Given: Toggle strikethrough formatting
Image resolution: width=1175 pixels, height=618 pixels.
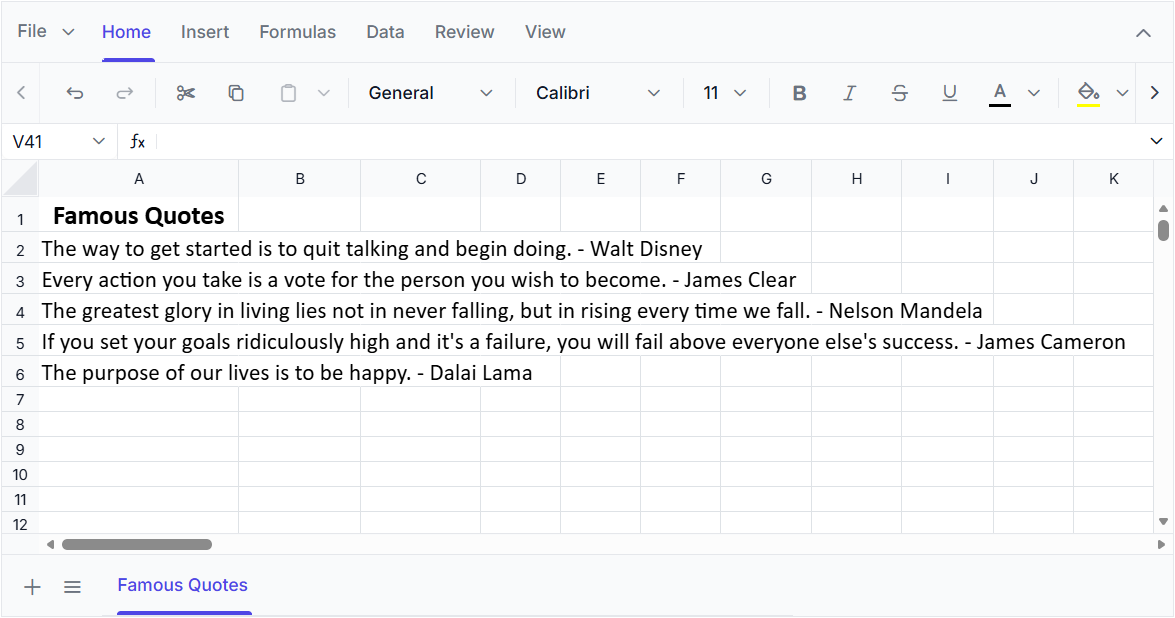Looking at the screenshot, I should pos(899,93).
